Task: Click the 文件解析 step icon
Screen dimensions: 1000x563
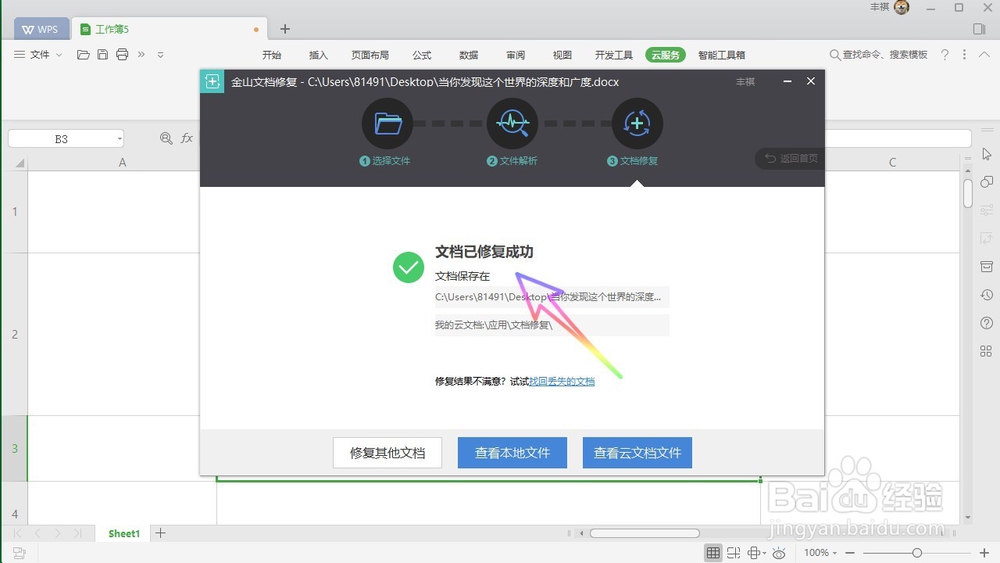Action: [512, 123]
